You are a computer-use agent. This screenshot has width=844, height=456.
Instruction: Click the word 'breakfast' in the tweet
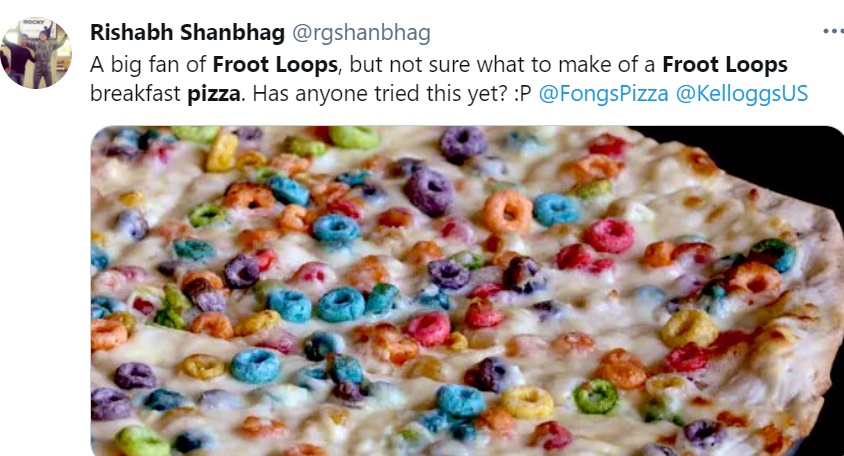[135, 94]
